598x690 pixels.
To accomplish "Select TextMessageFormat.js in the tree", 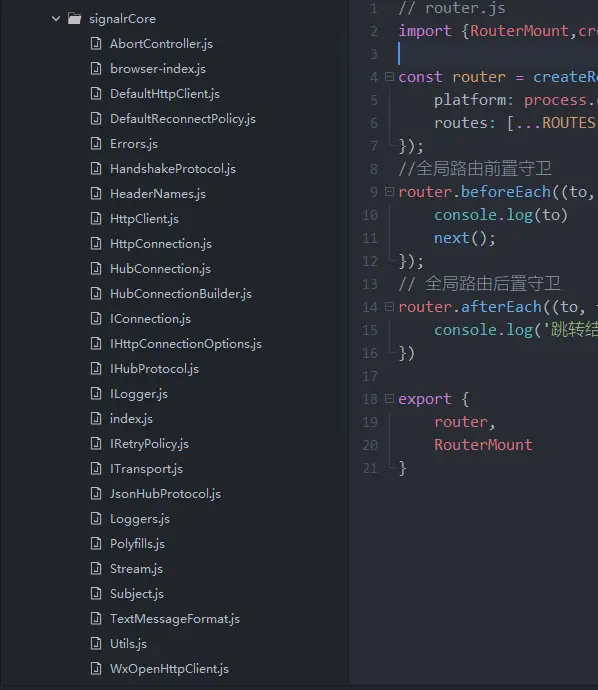I will (175, 619).
